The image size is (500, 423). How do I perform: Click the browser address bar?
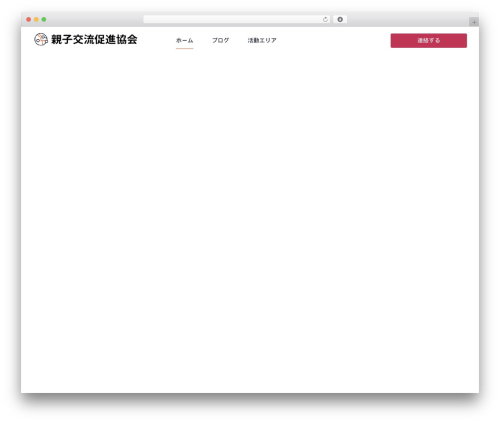tap(236, 19)
